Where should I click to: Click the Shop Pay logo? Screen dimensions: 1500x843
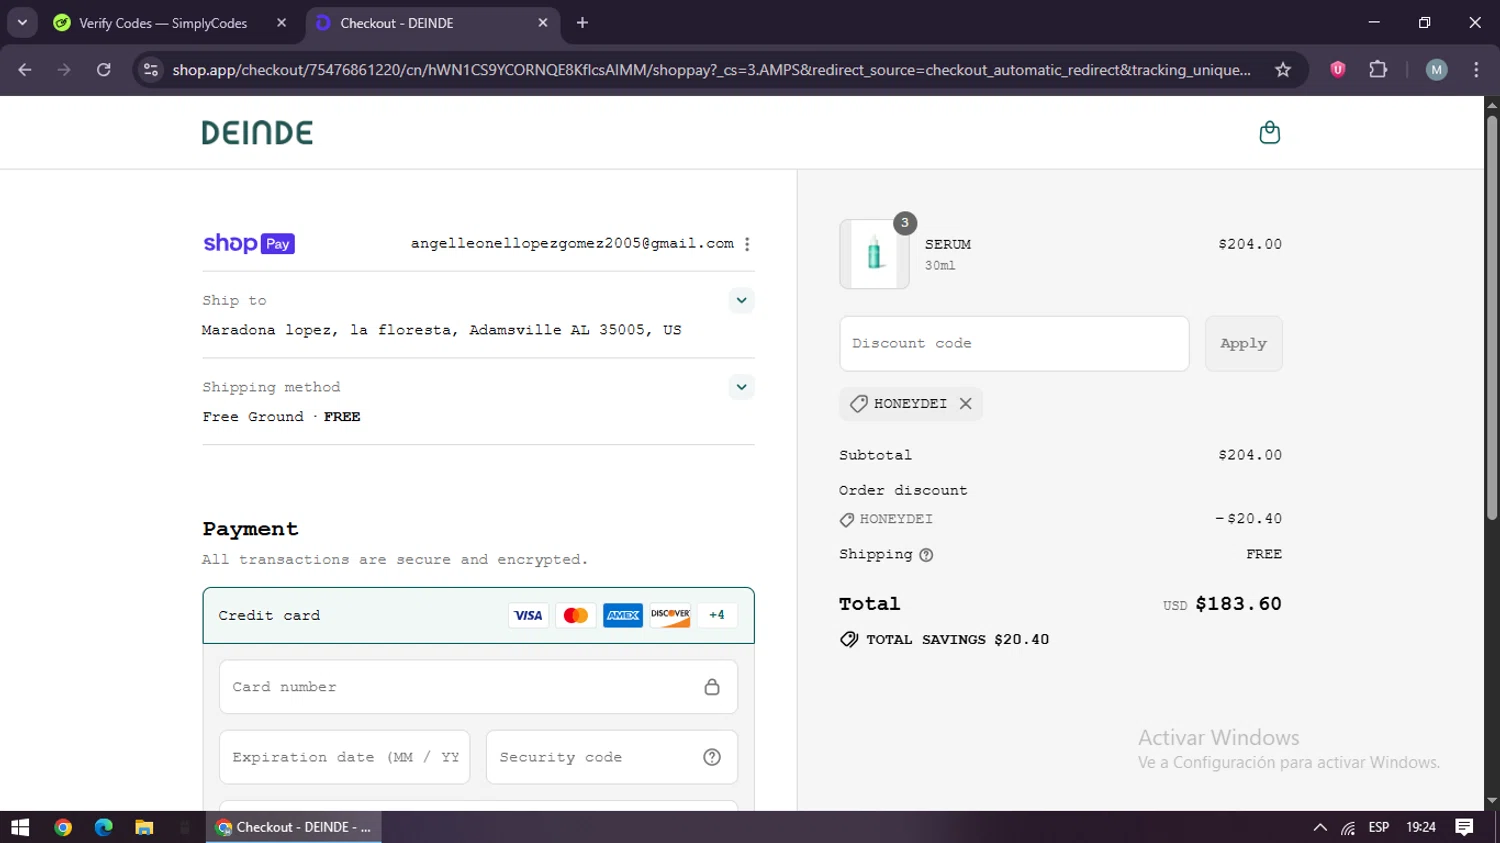coord(249,243)
